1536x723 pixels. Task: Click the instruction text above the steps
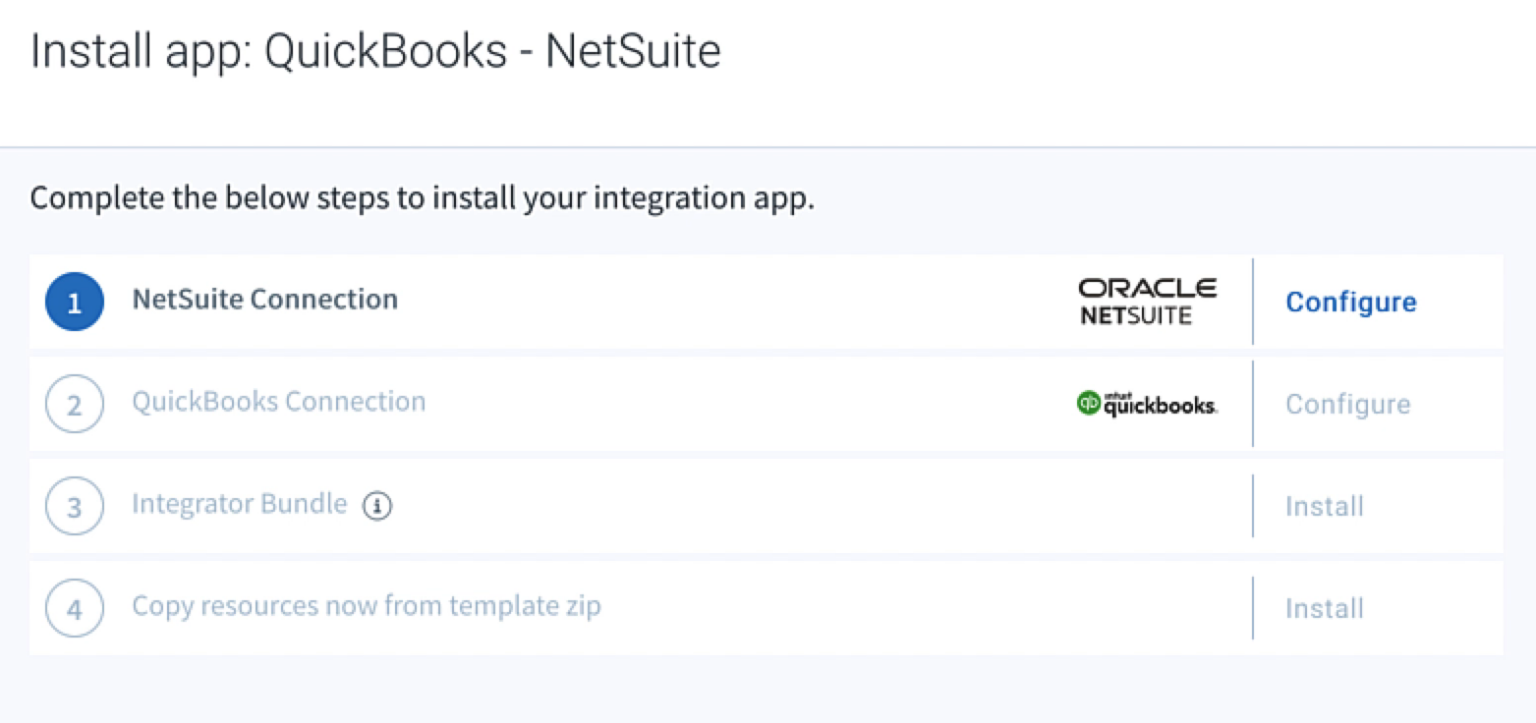pyautogui.click(x=422, y=197)
